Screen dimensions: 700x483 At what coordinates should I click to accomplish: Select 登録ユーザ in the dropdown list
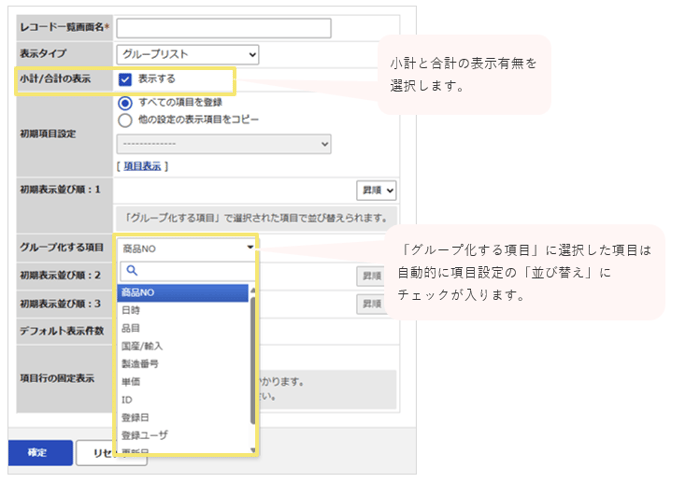click(183, 435)
